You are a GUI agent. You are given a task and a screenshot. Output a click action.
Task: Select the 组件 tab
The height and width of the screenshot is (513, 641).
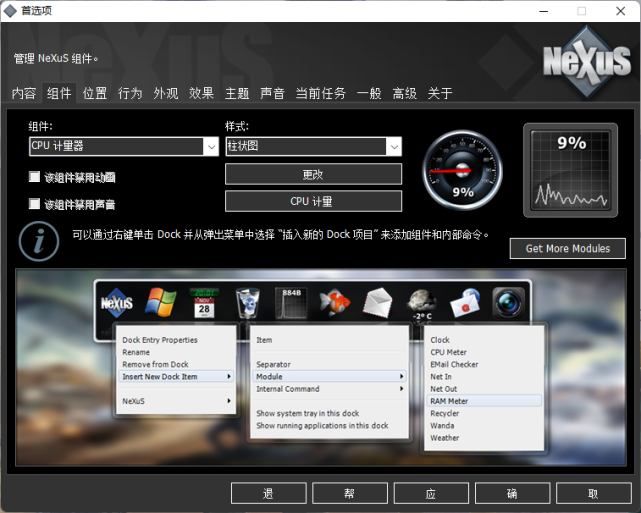click(x=59, y=93)
